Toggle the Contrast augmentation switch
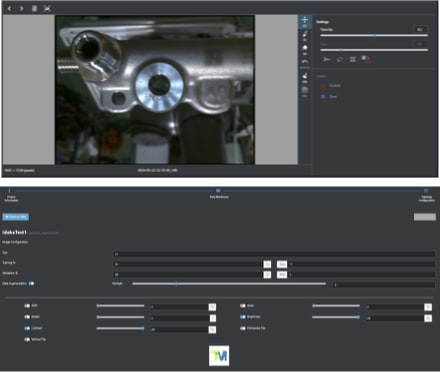The image size is (440, 372). [x=27, y=328]
